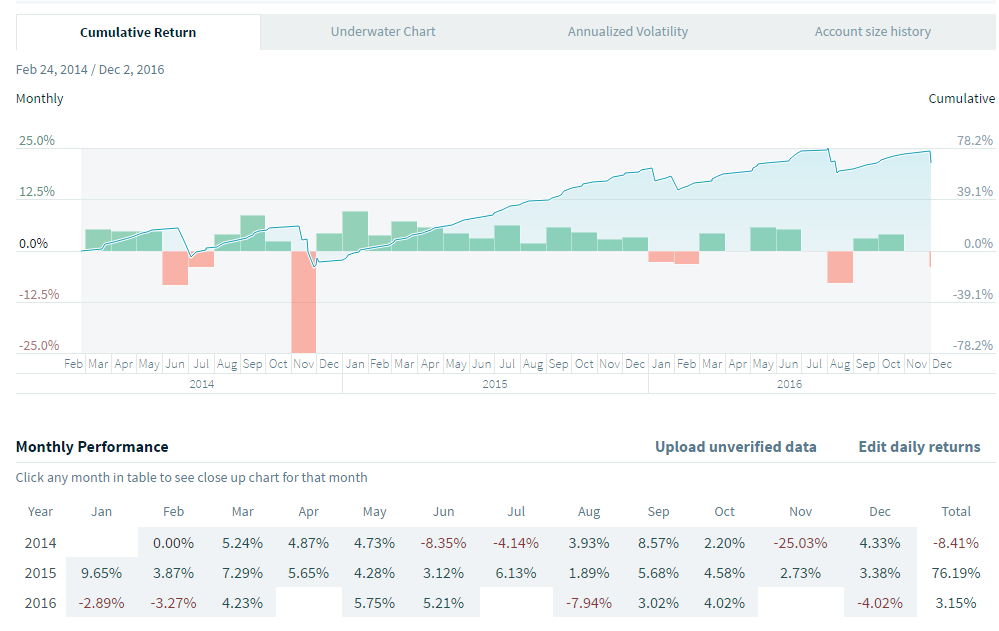The height and width of the screenshot is (631, 999).
Task: Click the August 2016 cell showing -7.94%
Action: pyautogui.click(x=589, y=603)
